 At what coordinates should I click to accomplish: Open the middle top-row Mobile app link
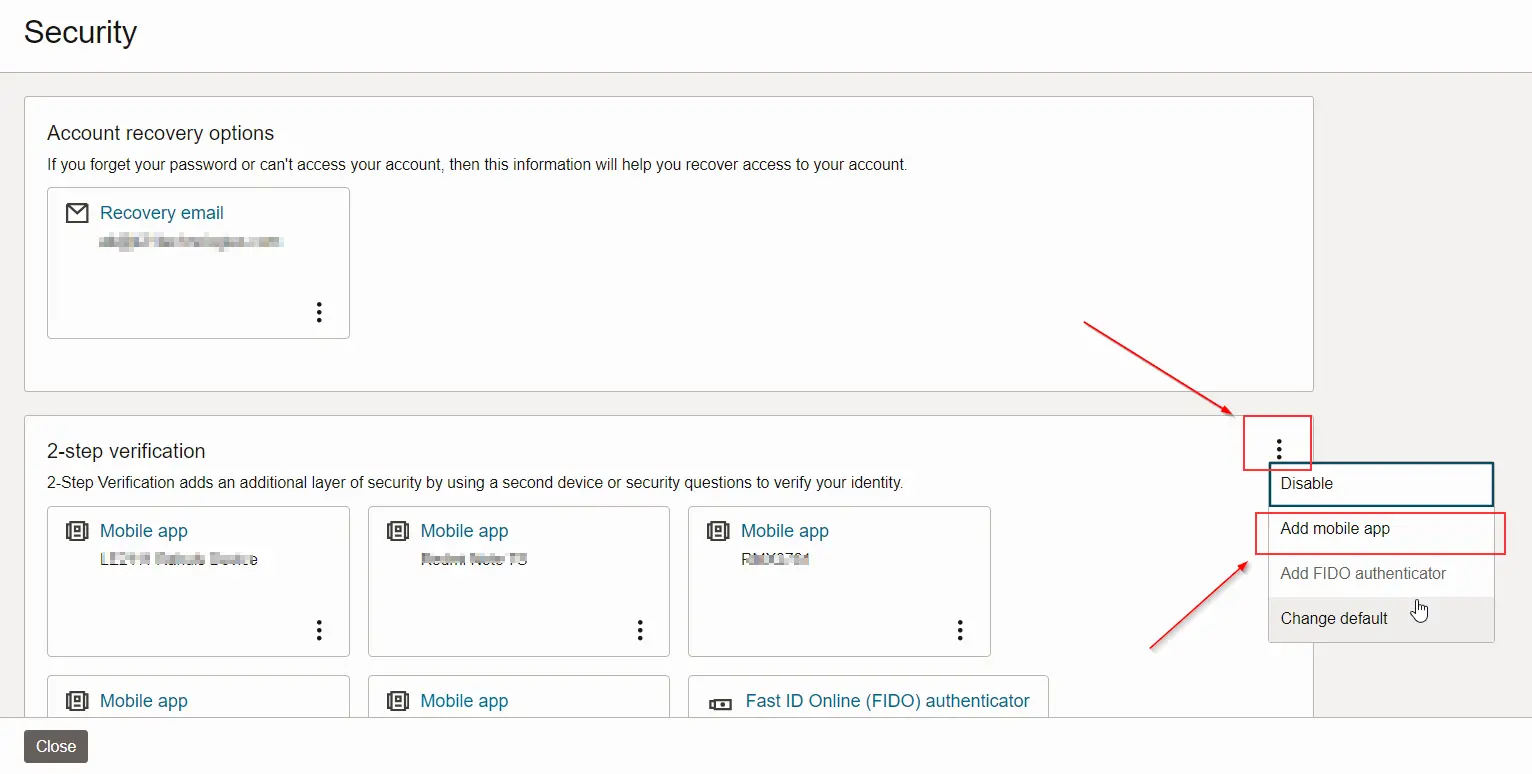[x=464, y=531]
